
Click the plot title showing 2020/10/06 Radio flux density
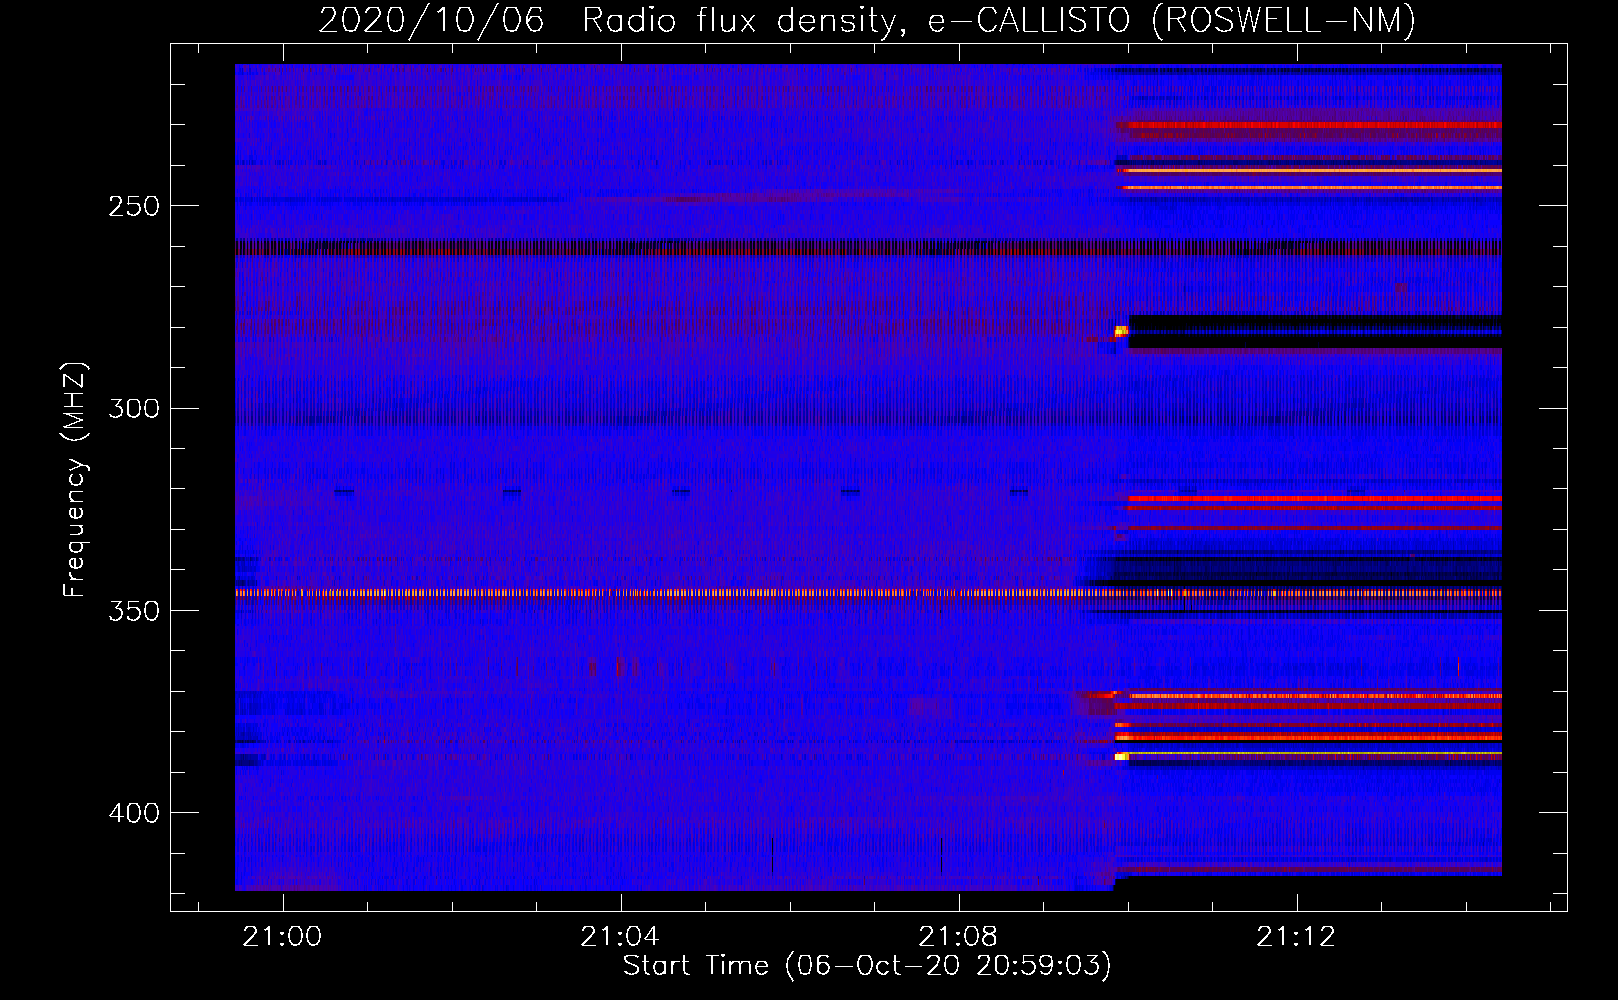coord(867,19)
